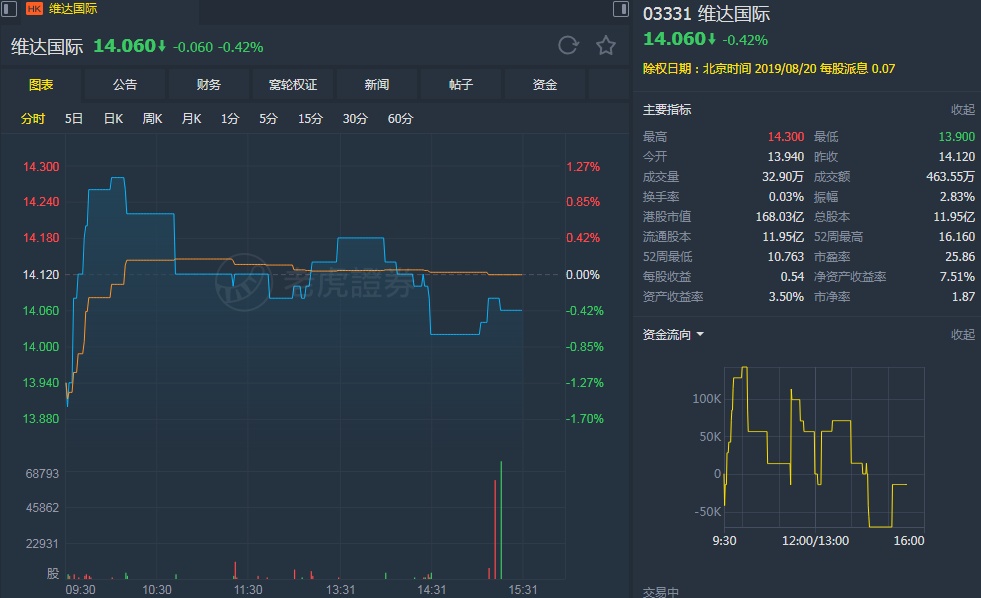Viewport: 981px width, 598px height.
Task: Click the 资产收益率 value 3.50%
Action: [786, 296]
